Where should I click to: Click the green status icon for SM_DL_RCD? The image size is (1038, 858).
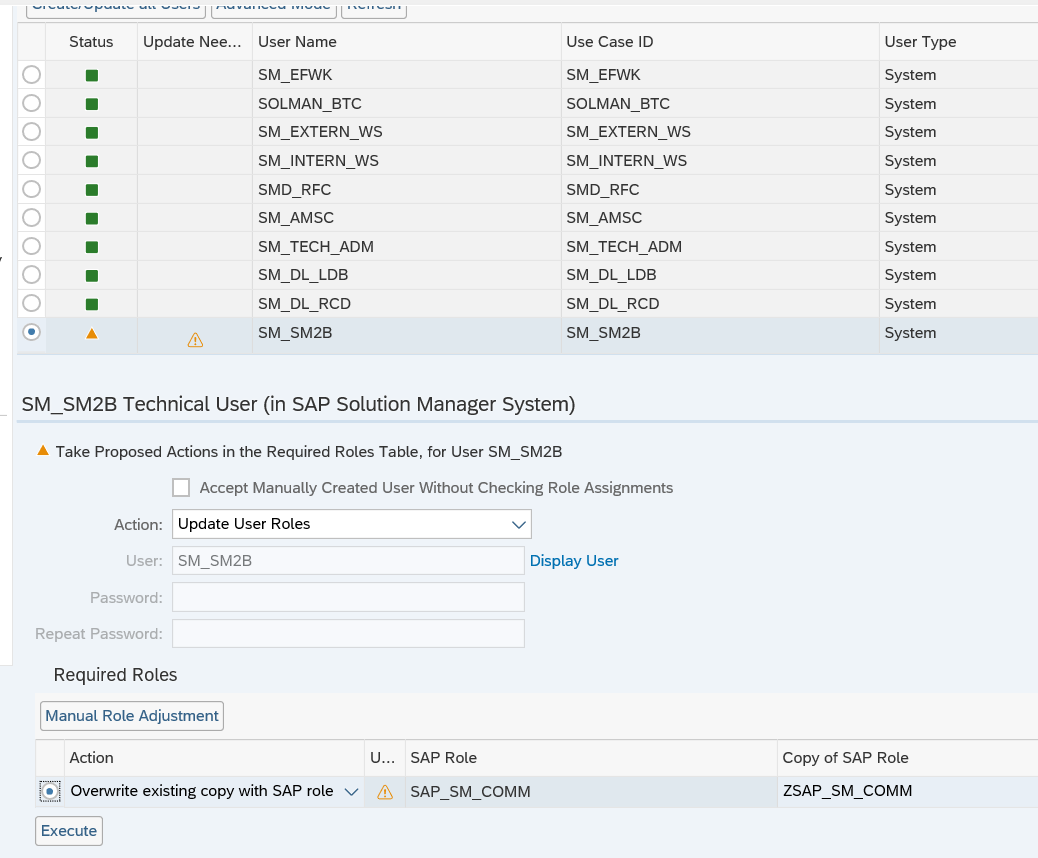(x=92, y=304)
